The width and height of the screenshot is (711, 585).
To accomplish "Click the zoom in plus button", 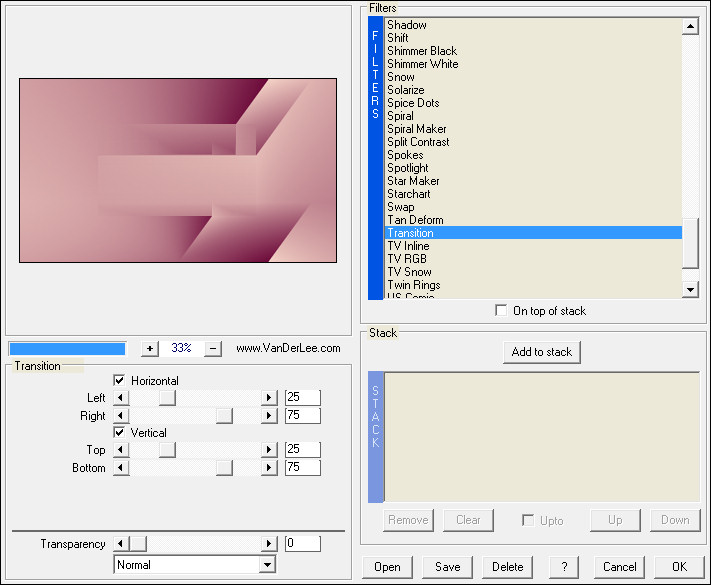I will pos(150,348).
